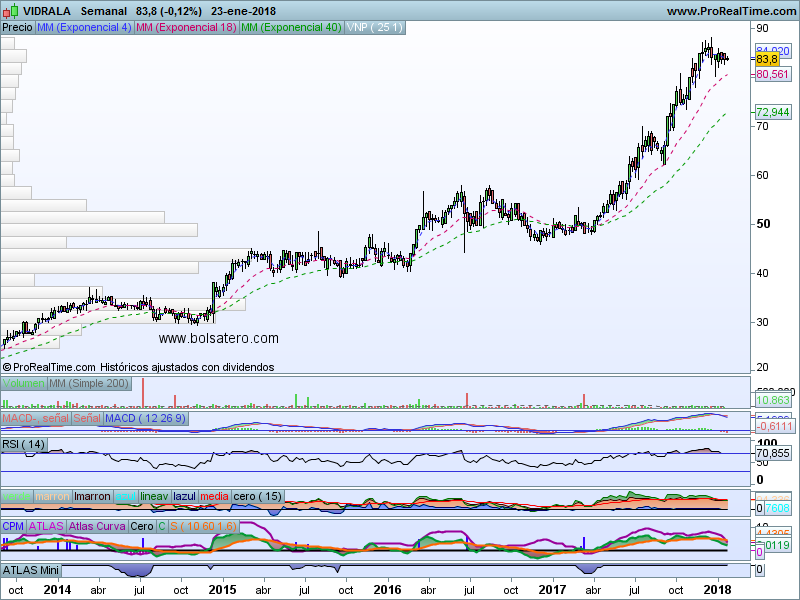
Task: Select the Precio label tab
Action: pyautogui.click(x=17, y=27)
